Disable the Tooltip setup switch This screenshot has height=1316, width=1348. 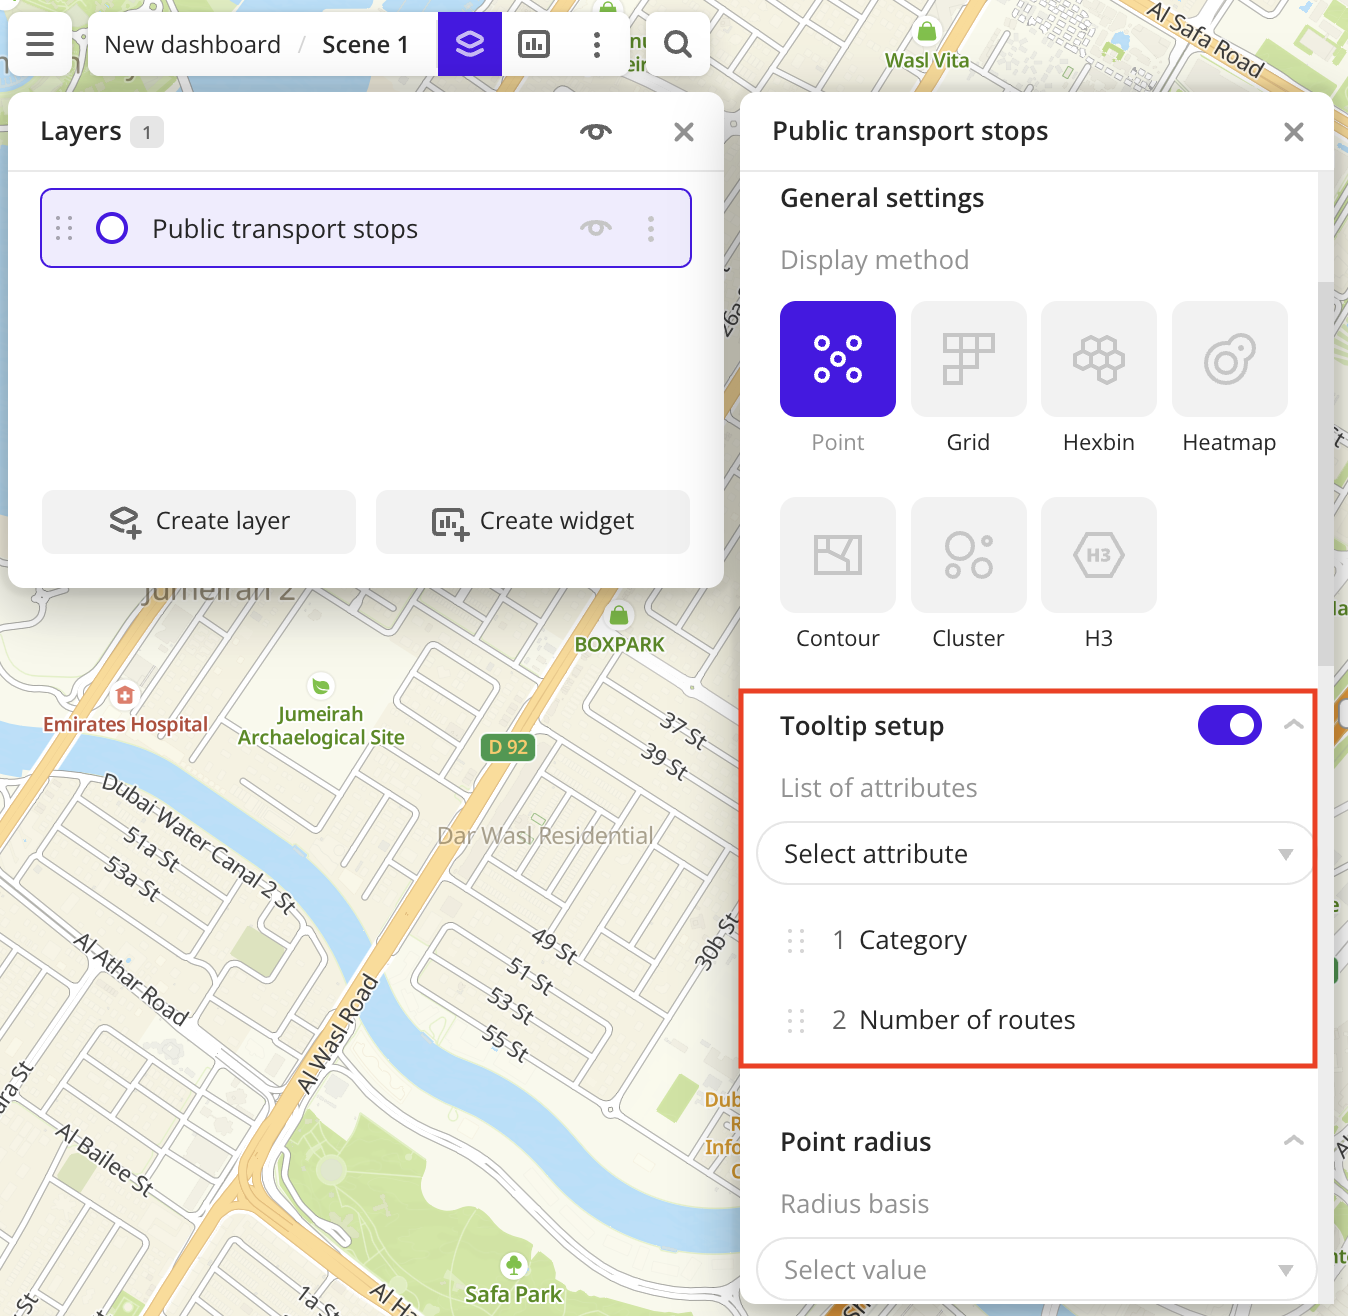click(1229, 725)
